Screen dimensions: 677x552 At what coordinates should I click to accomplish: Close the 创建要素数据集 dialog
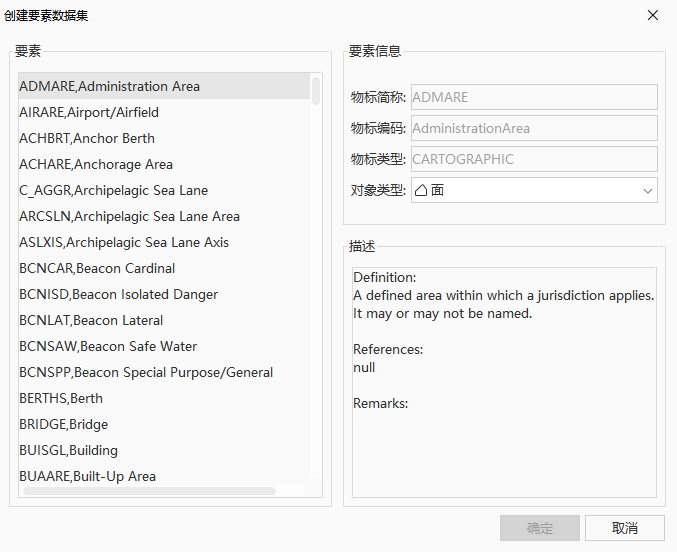click(x=653, y=15)
